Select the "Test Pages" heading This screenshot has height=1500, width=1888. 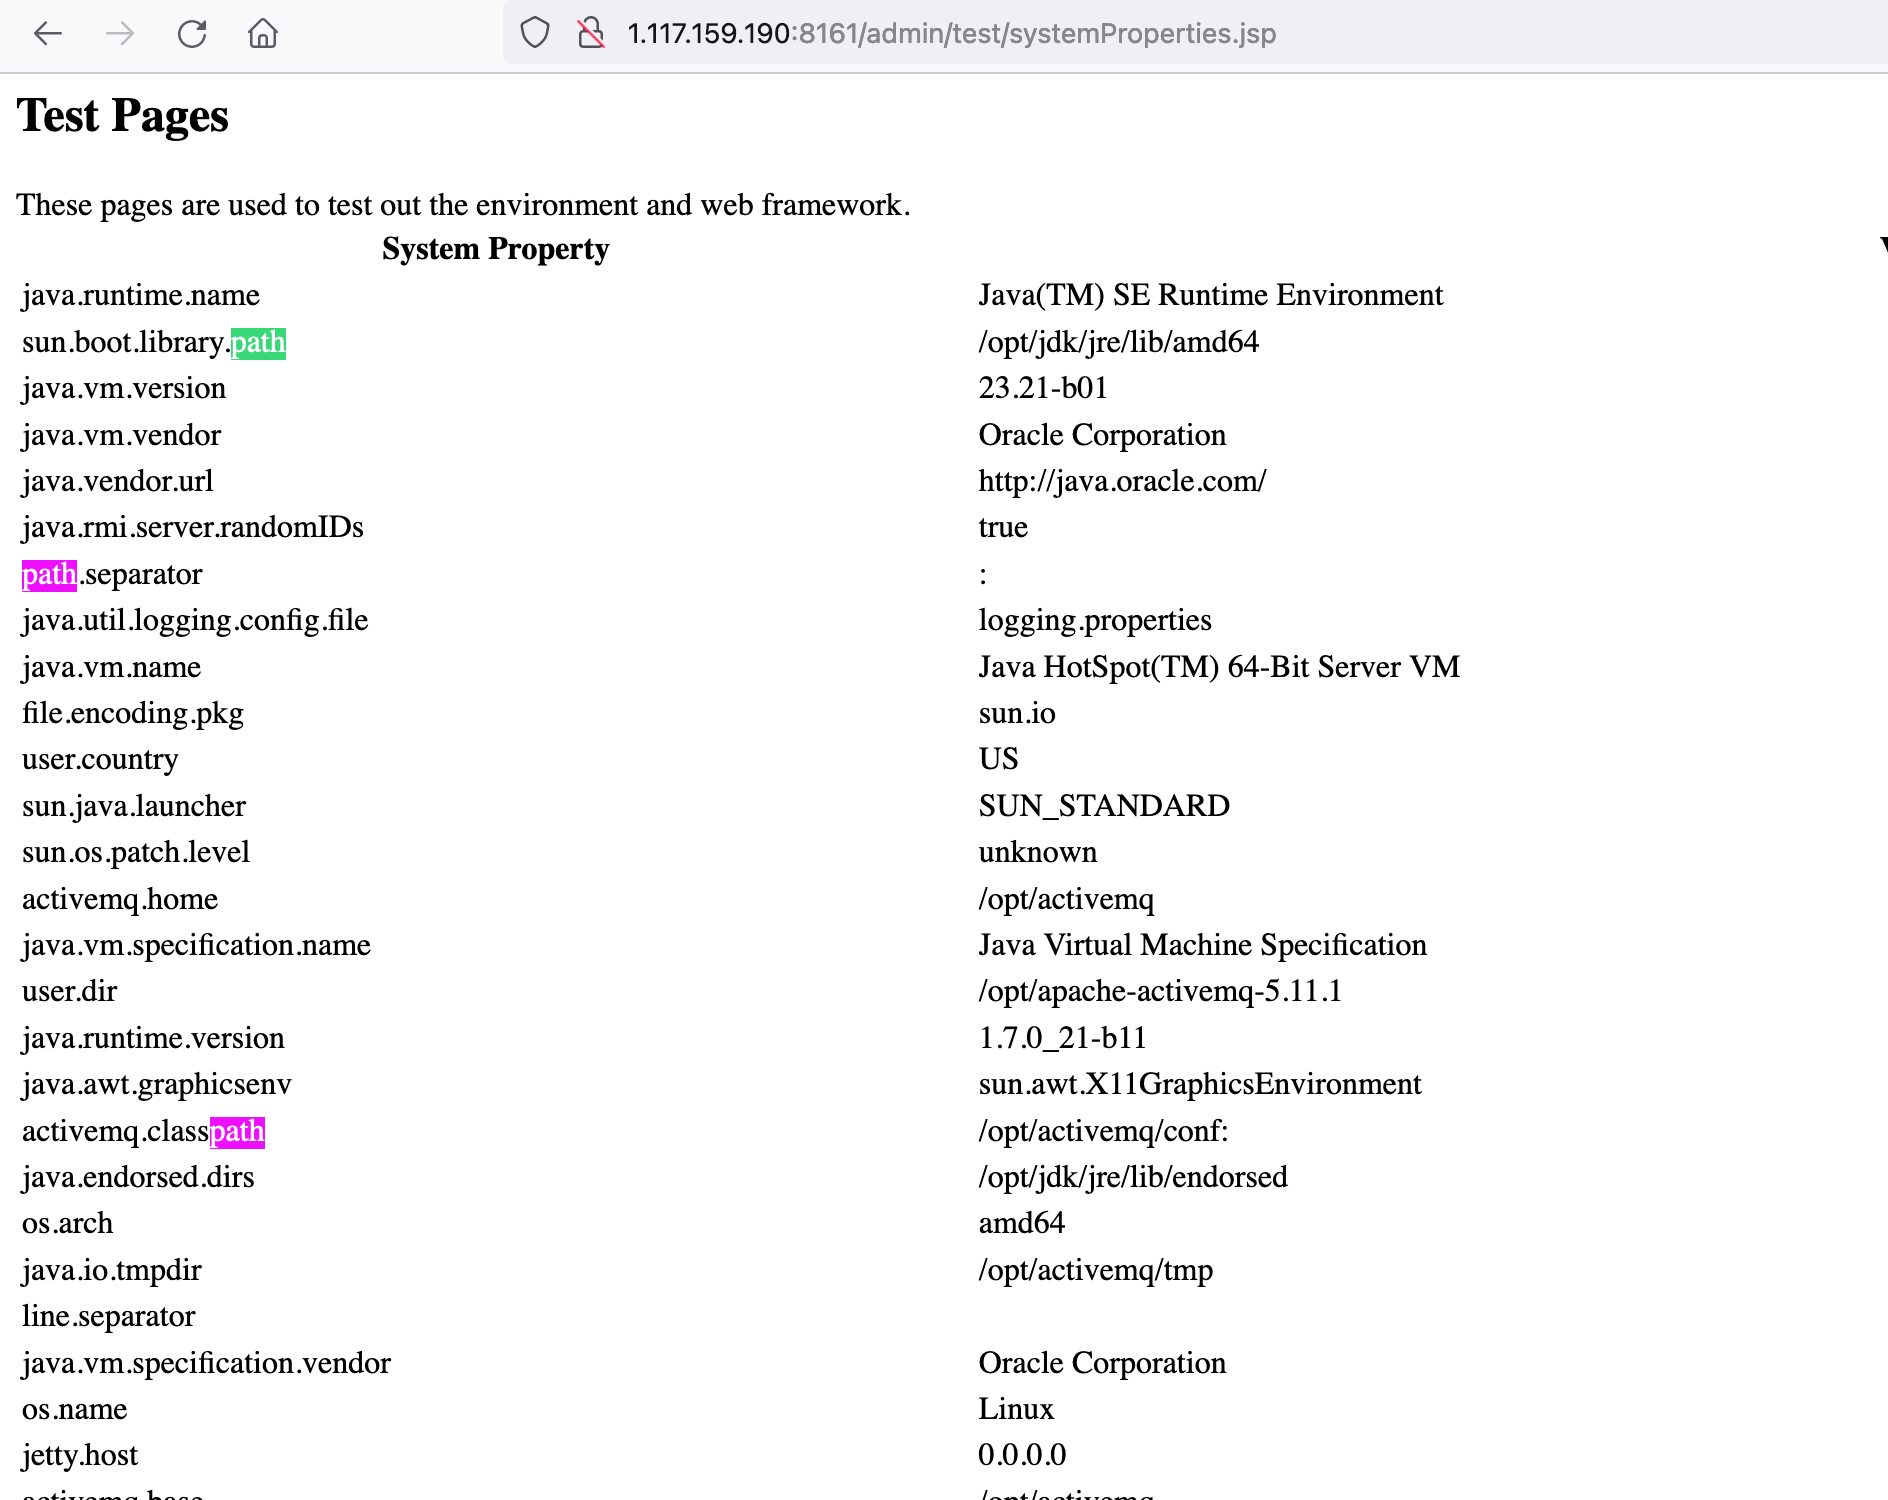point(123,115)
